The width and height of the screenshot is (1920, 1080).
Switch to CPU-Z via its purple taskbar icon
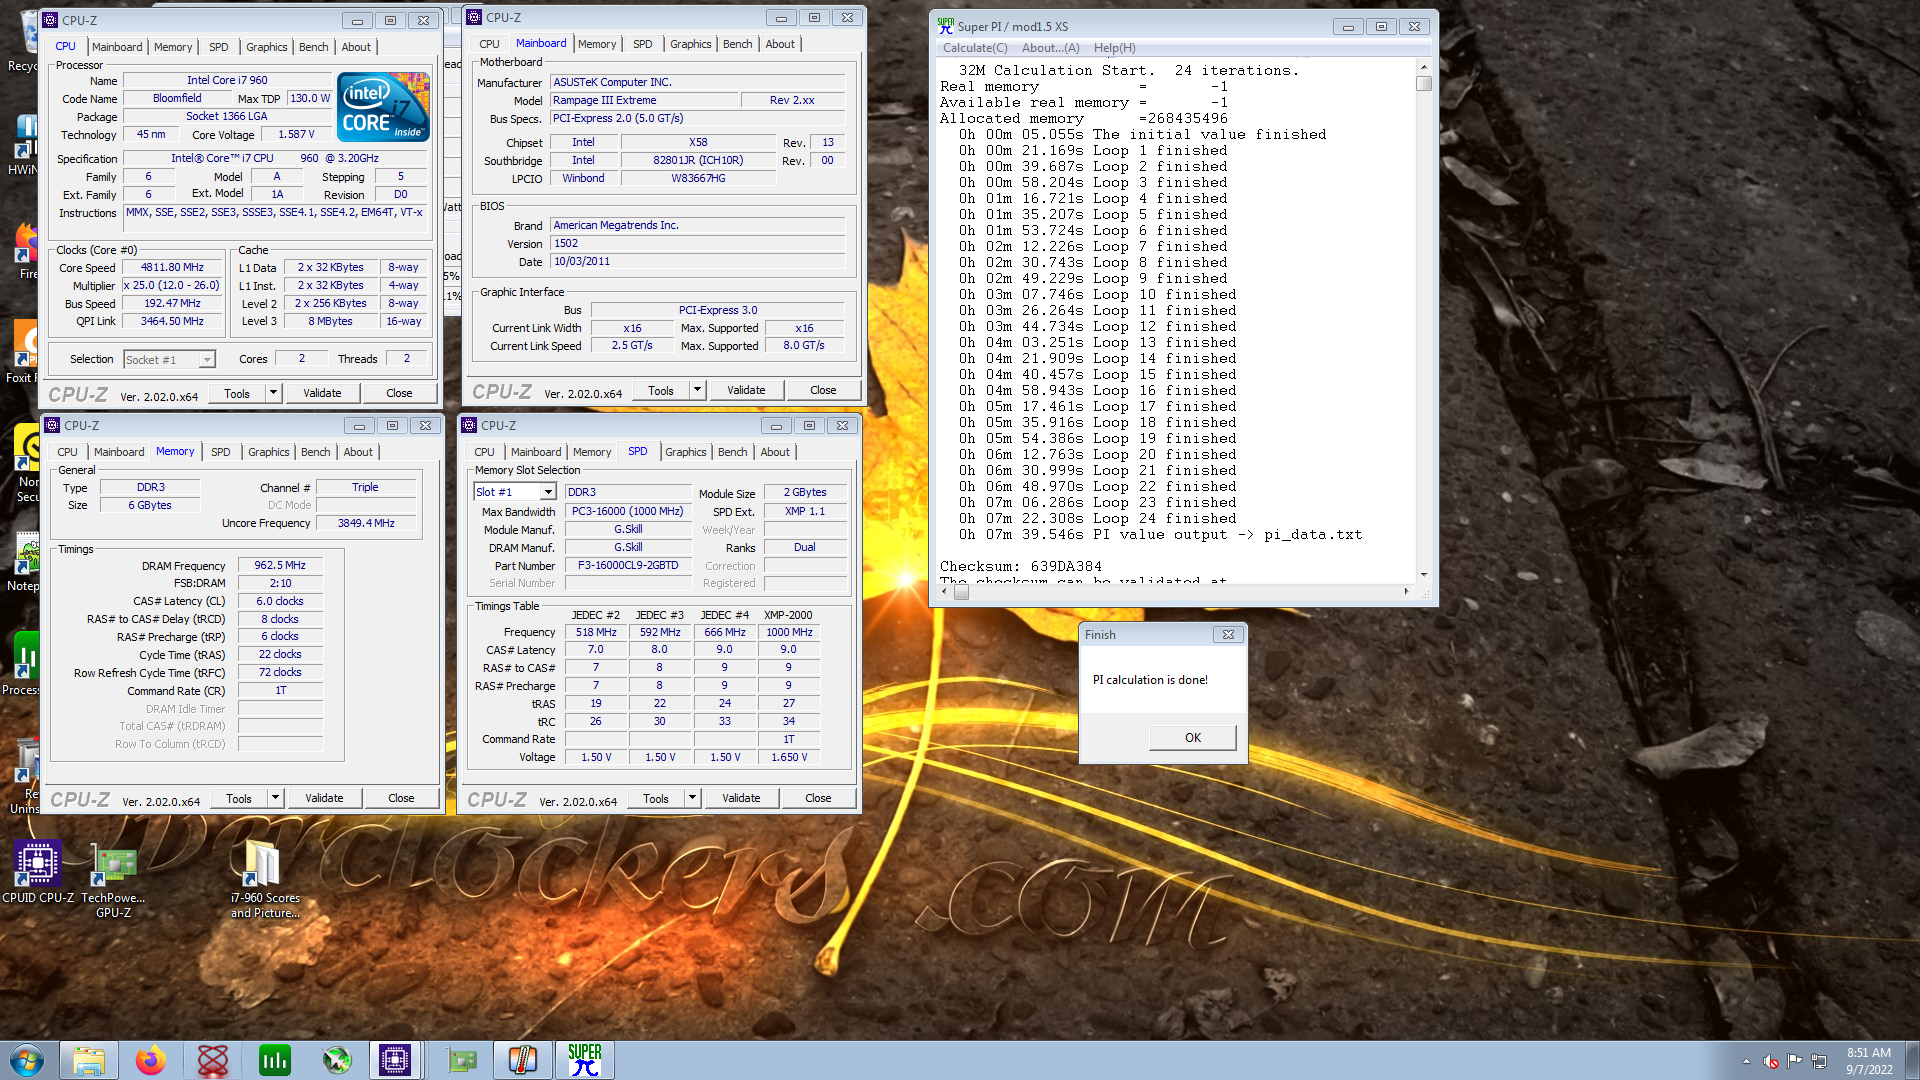[x=396, y=1060]
